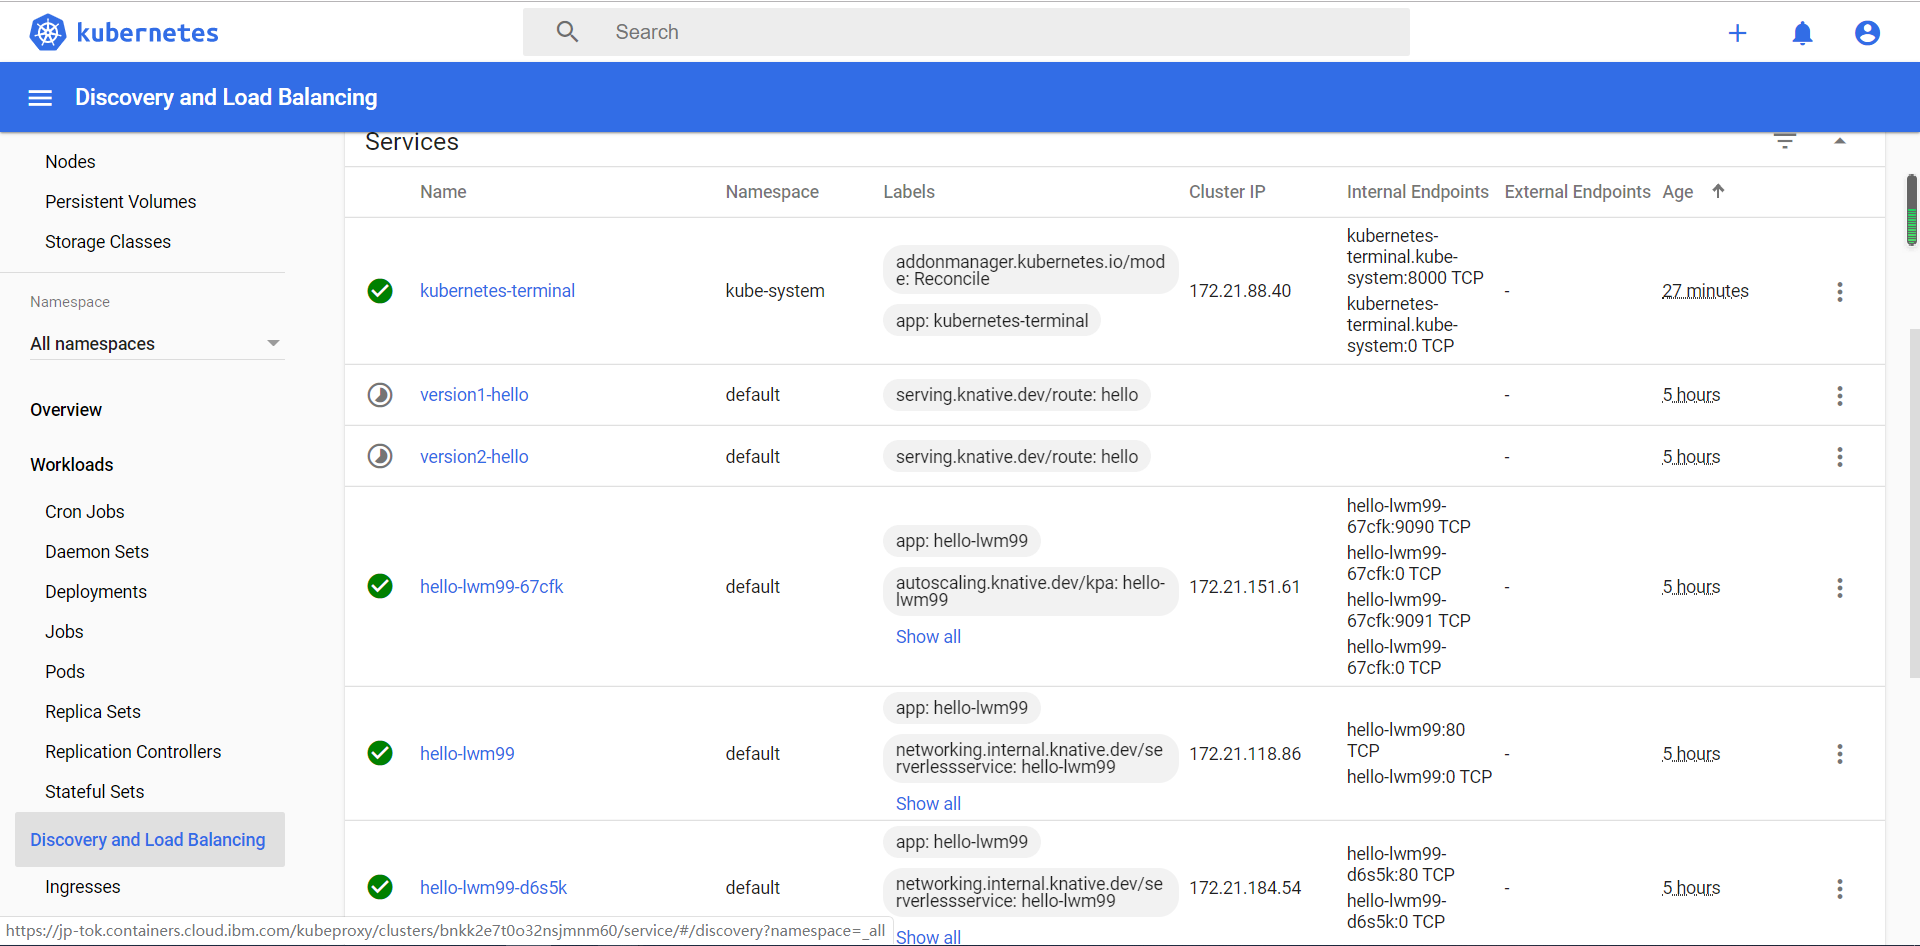Open Workloads section in sidebar
This screenshot has width=1920, height=946.
(72, 465)
